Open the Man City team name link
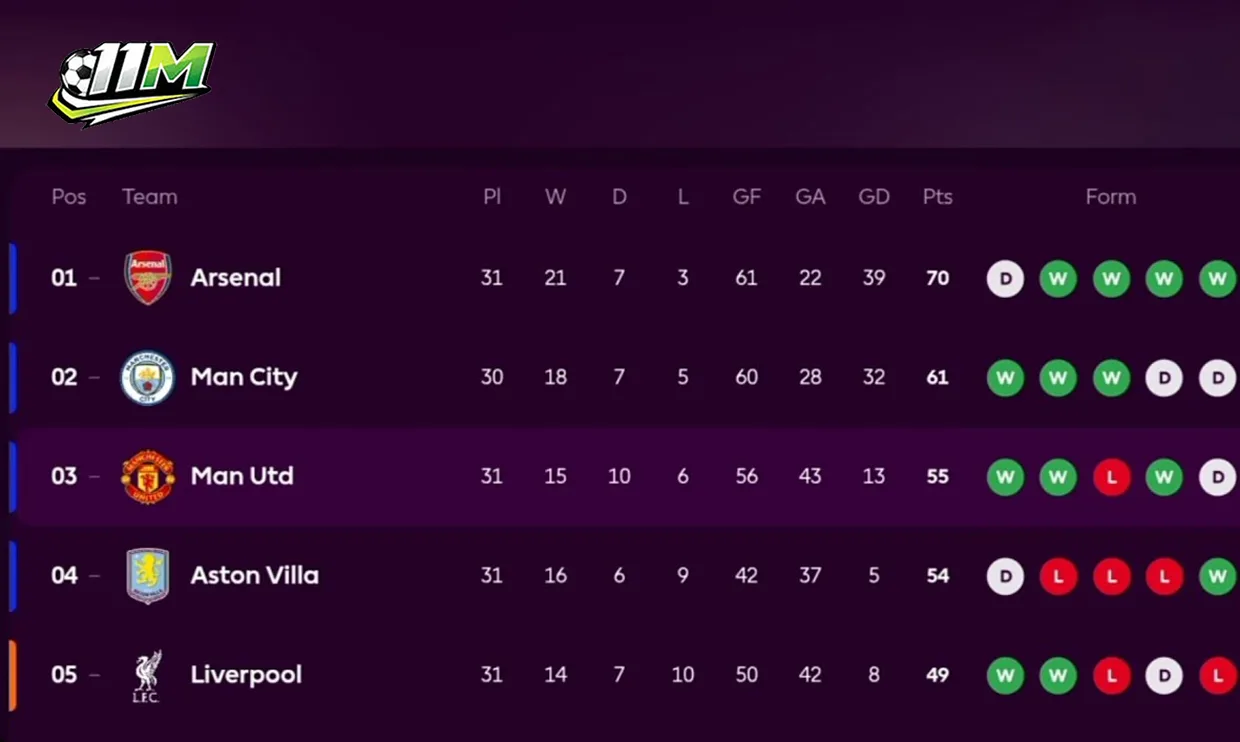The image size is (1240, 742). pyautogui.click(x=244, y=377)
